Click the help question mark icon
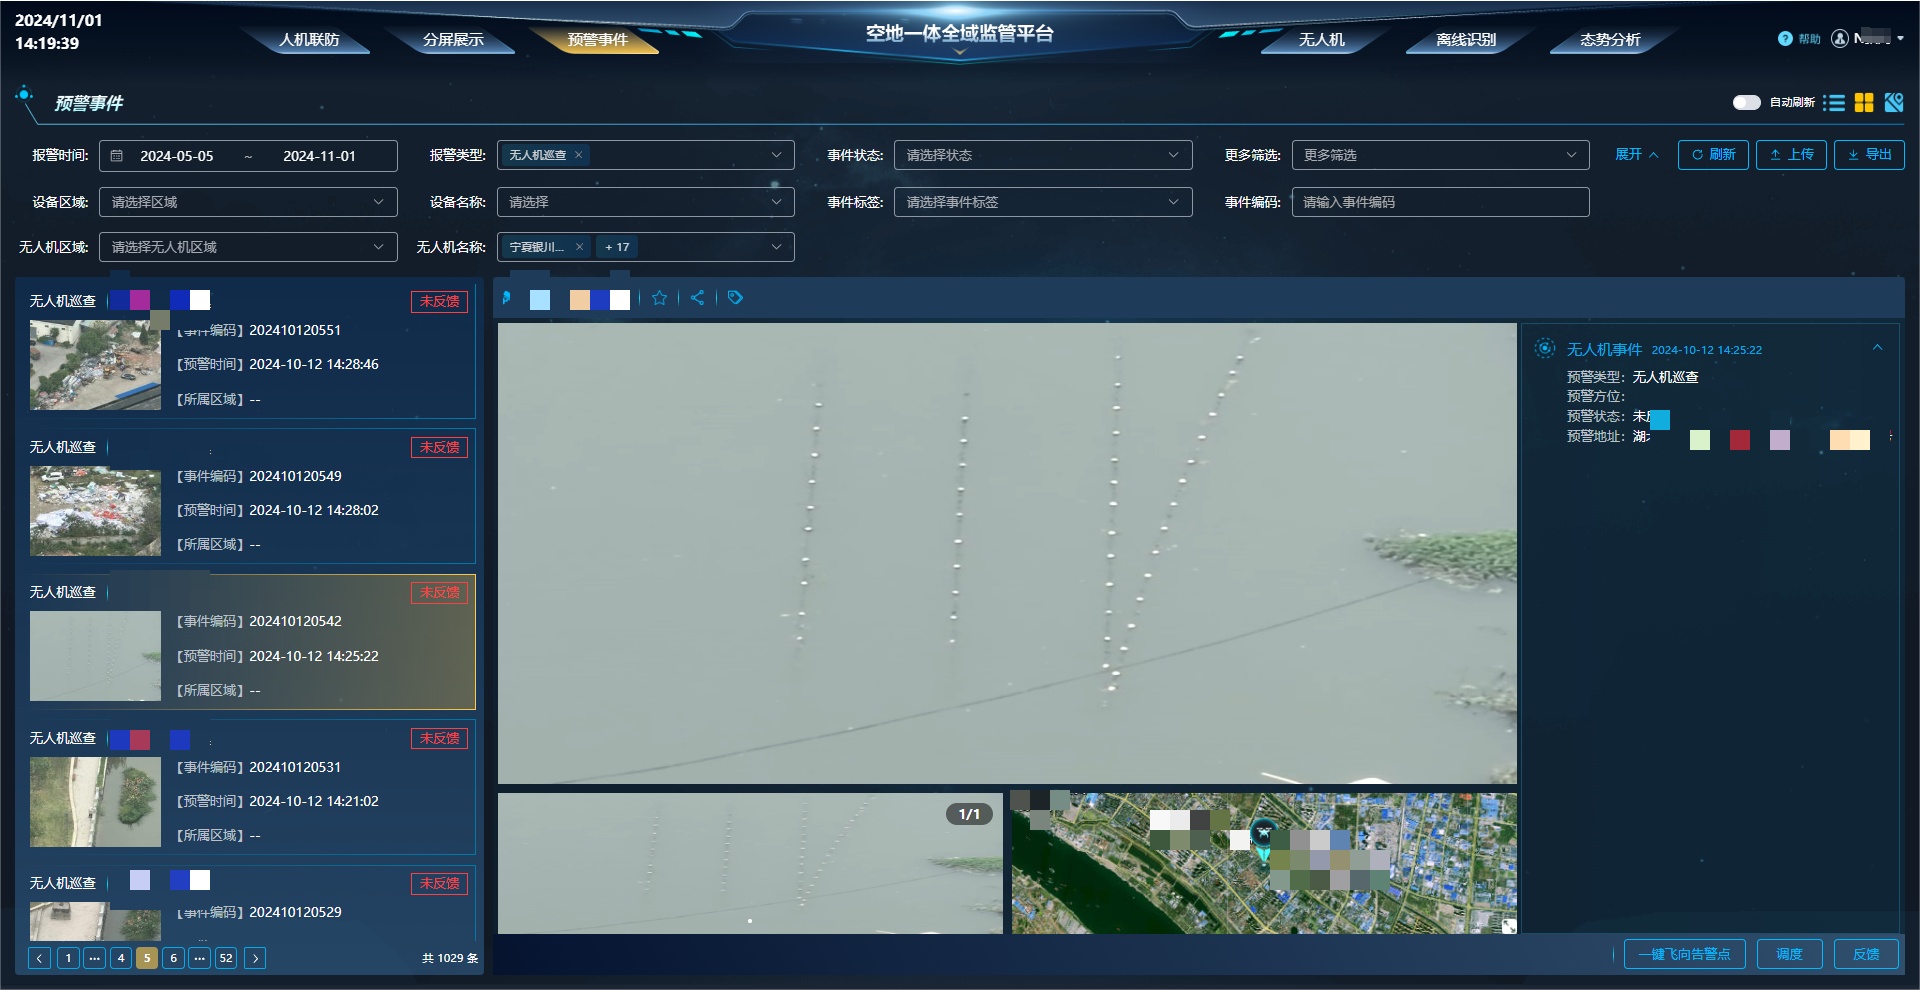1920x990 pixels. pos(1785,39)
